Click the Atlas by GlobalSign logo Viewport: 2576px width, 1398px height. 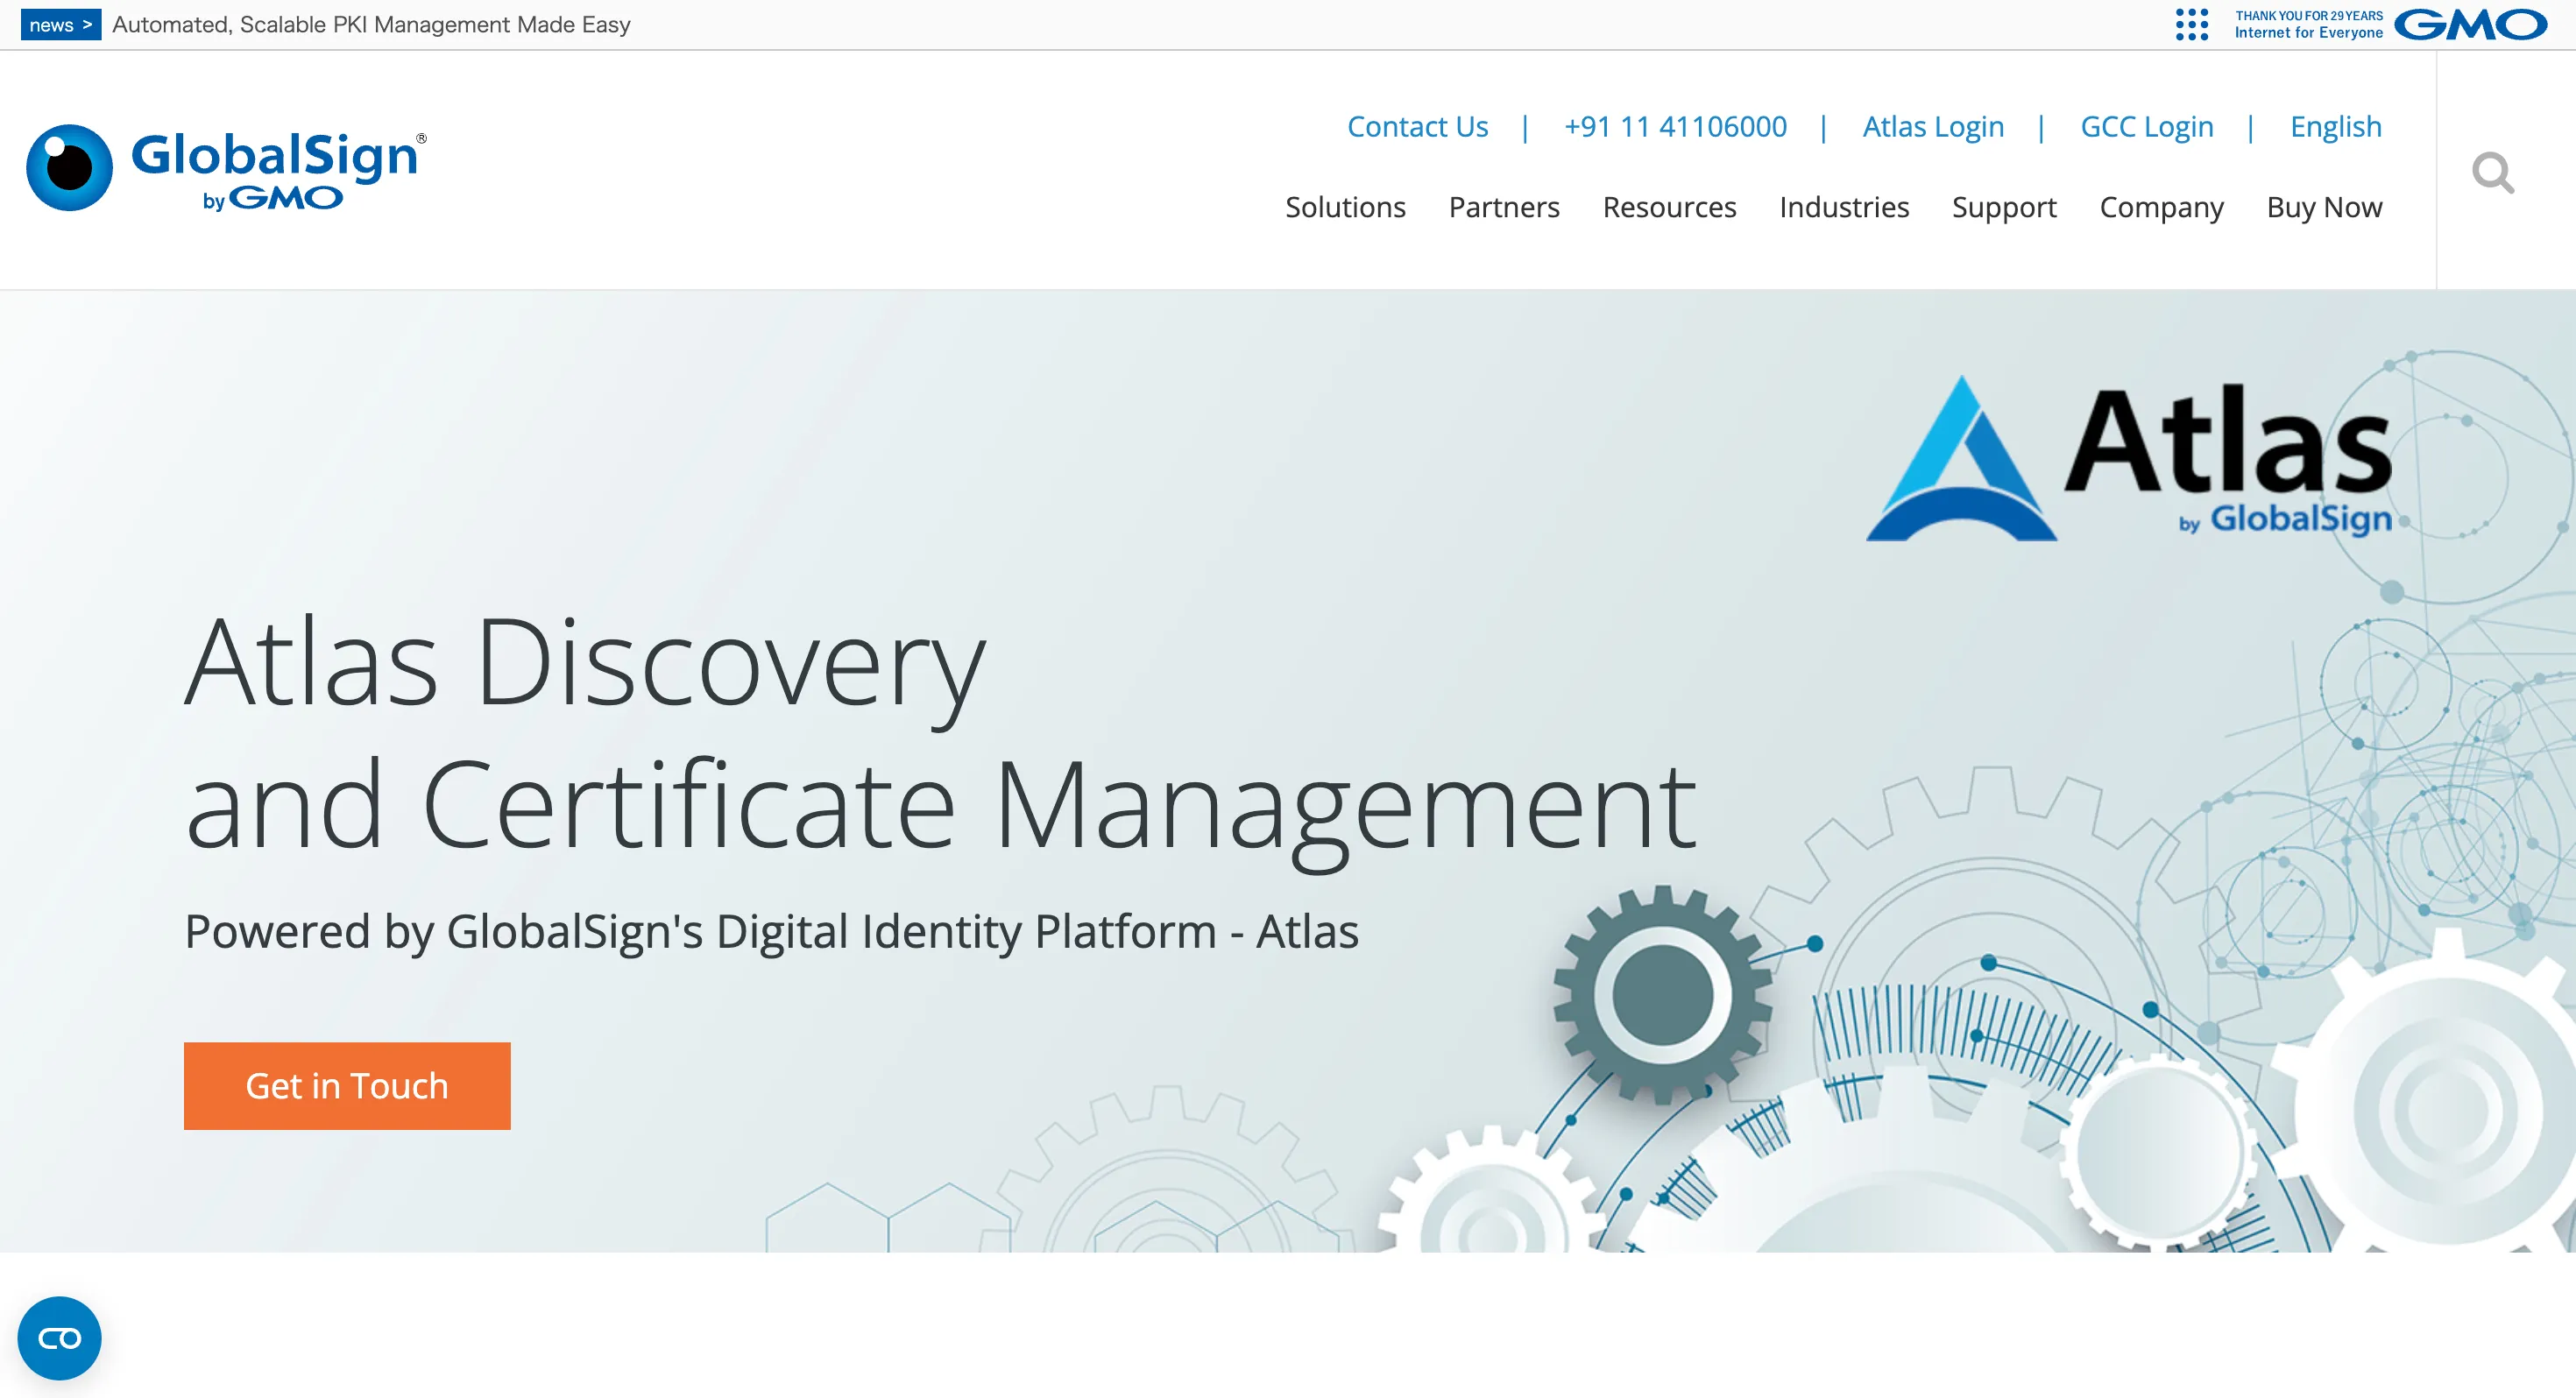[2130, 461]
